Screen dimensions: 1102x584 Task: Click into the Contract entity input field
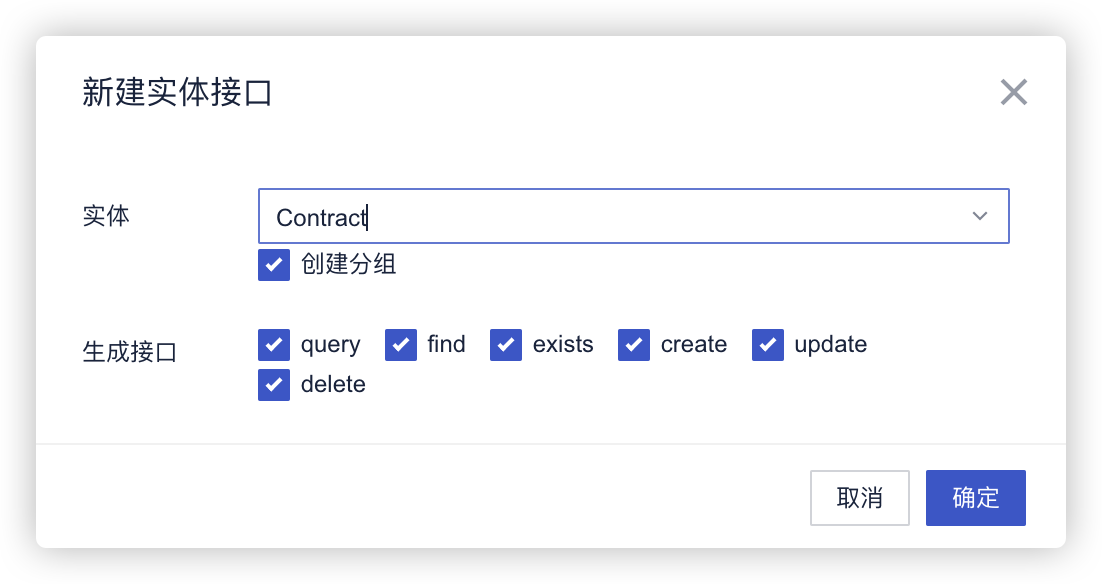point(600,216)
